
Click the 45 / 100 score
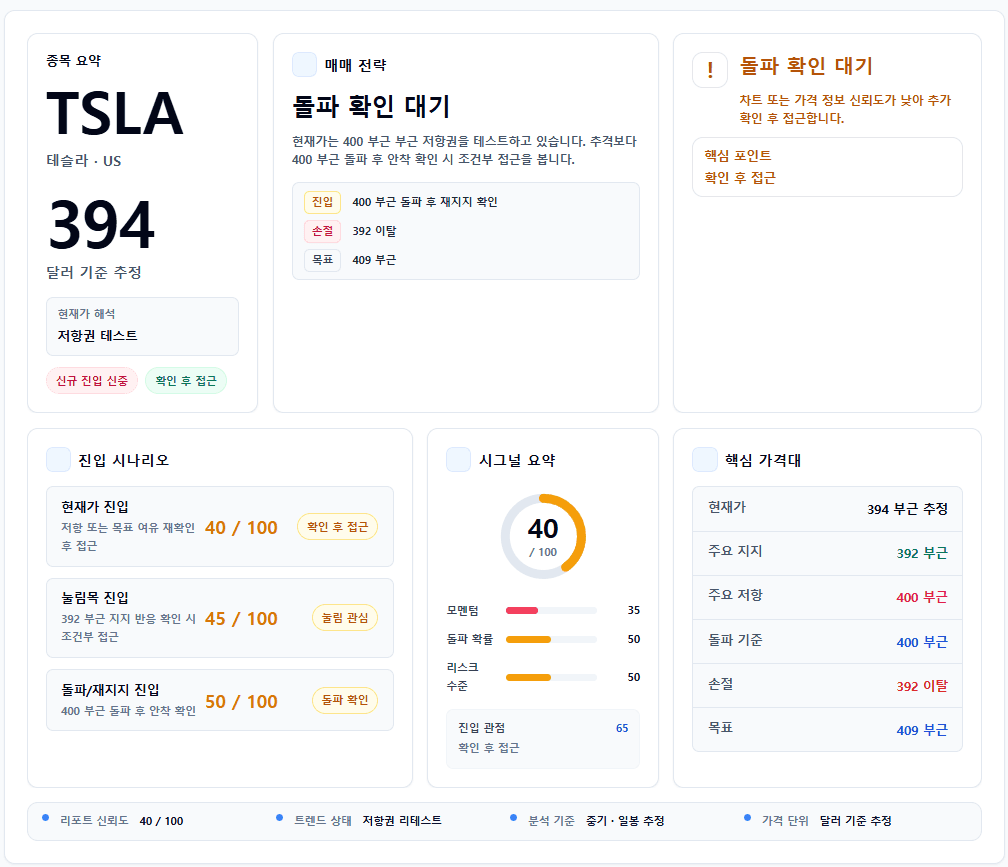[x=241, y=618]
